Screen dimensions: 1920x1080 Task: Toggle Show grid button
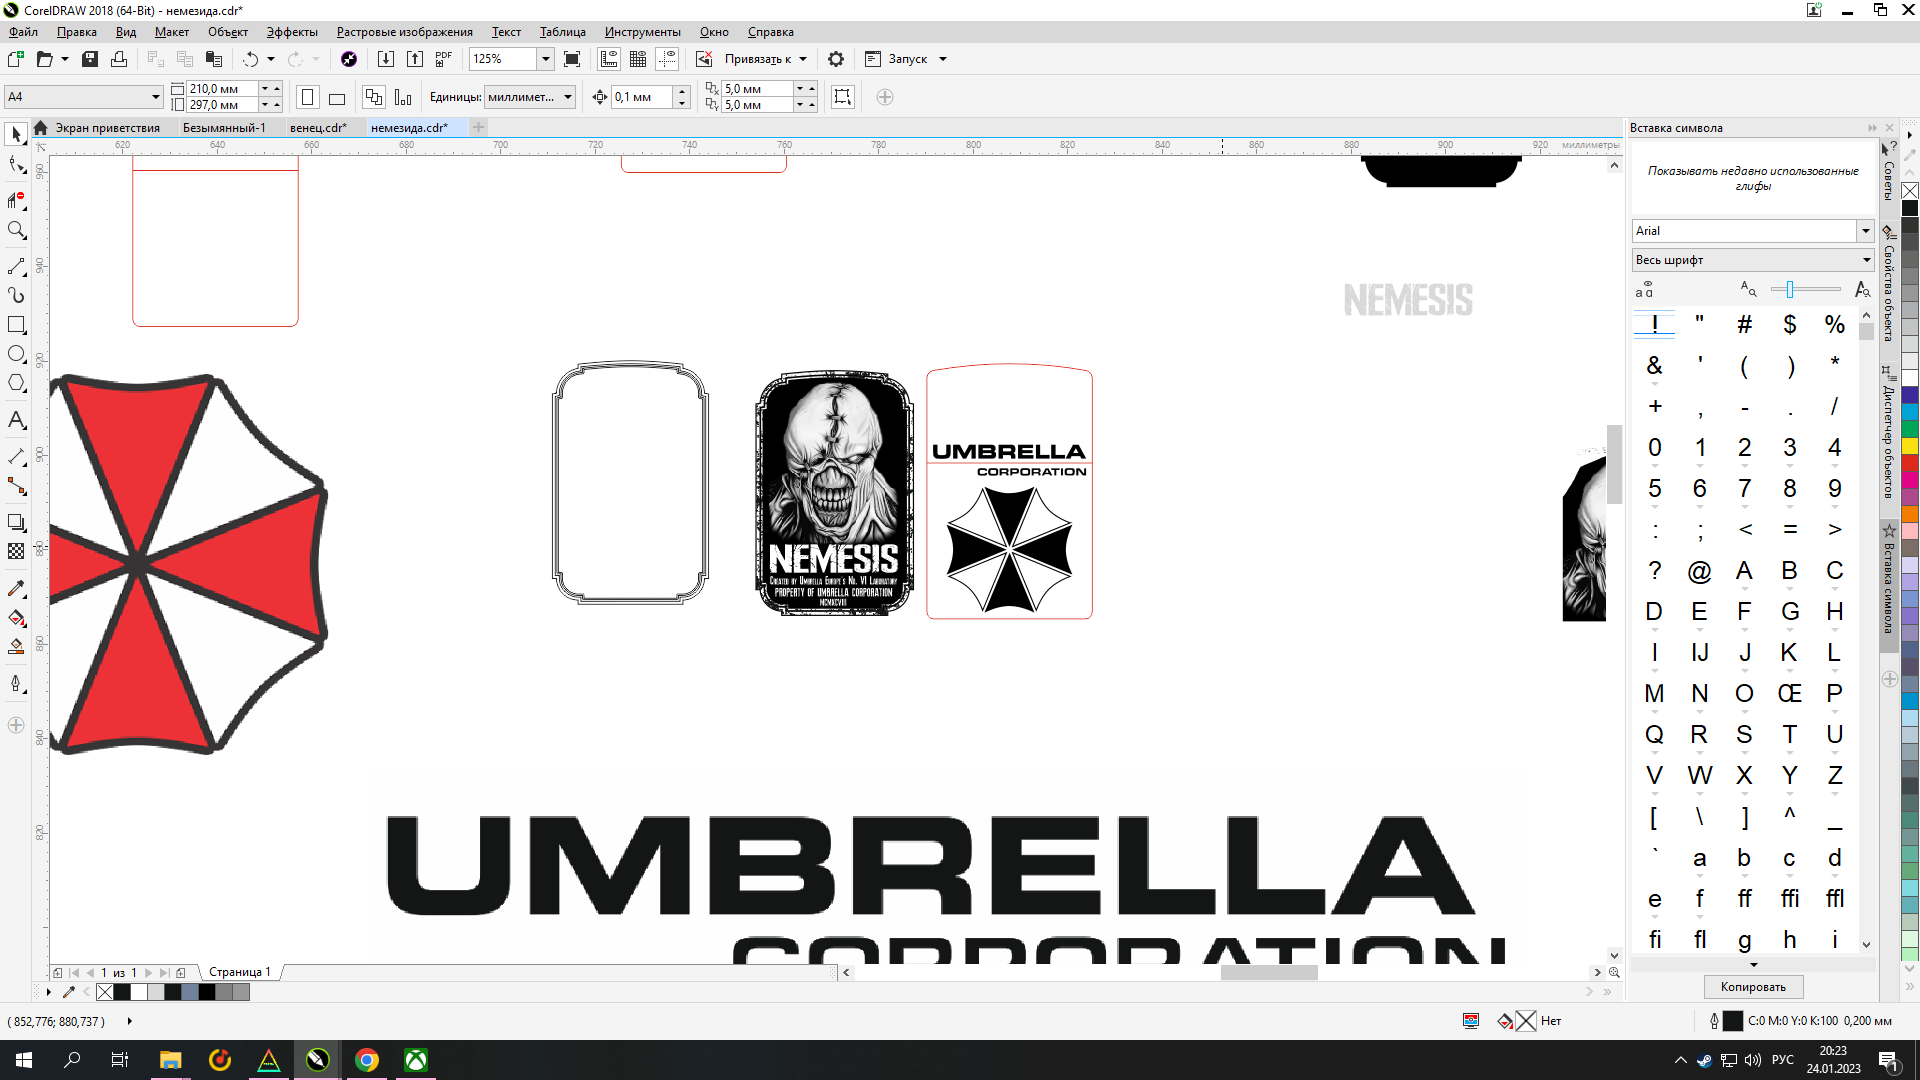638,59
